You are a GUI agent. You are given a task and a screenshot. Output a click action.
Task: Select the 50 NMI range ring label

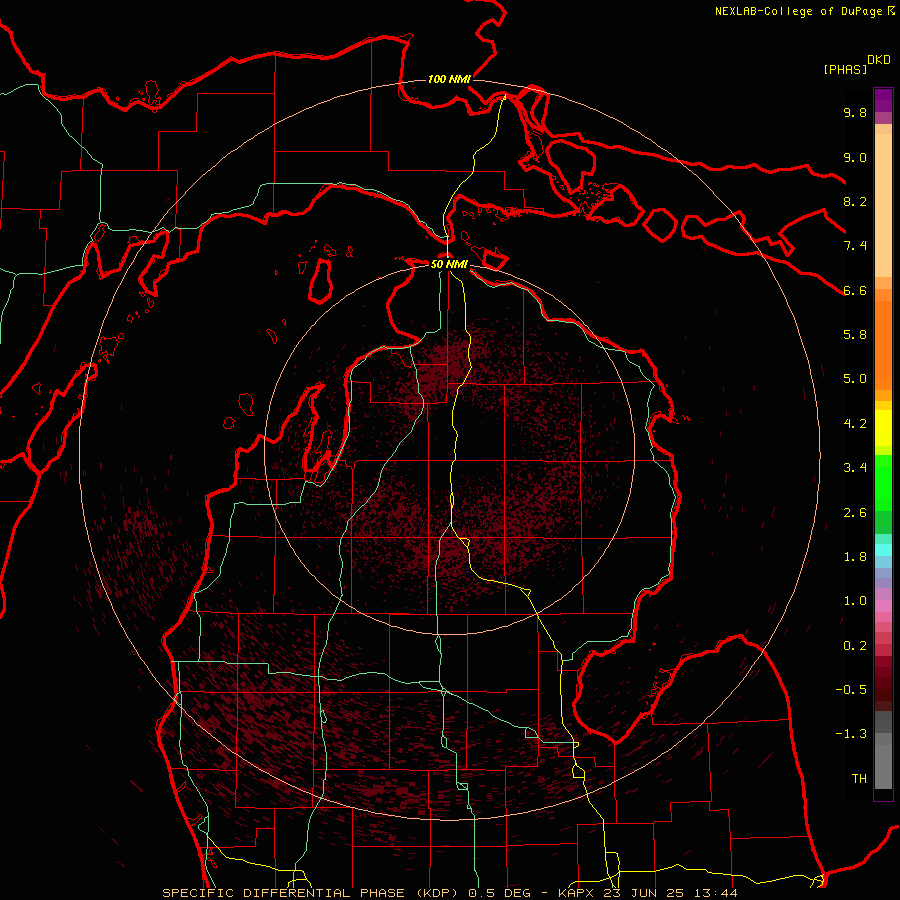coord(449,264)
